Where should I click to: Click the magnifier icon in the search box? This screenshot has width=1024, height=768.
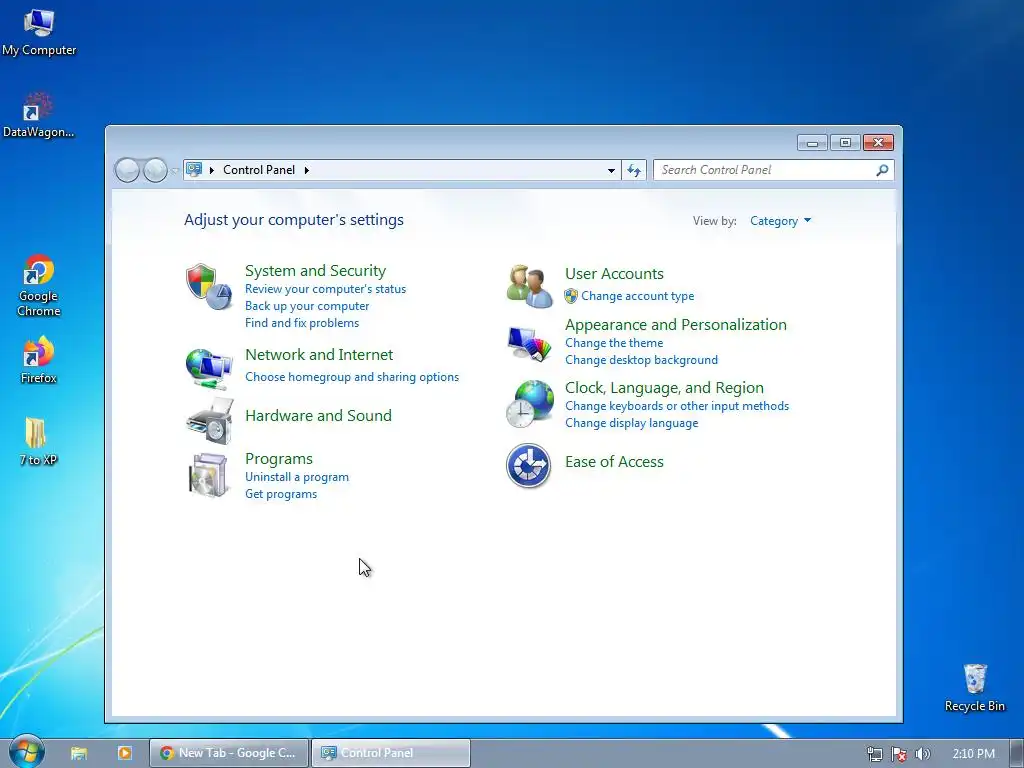click(882, 170)
